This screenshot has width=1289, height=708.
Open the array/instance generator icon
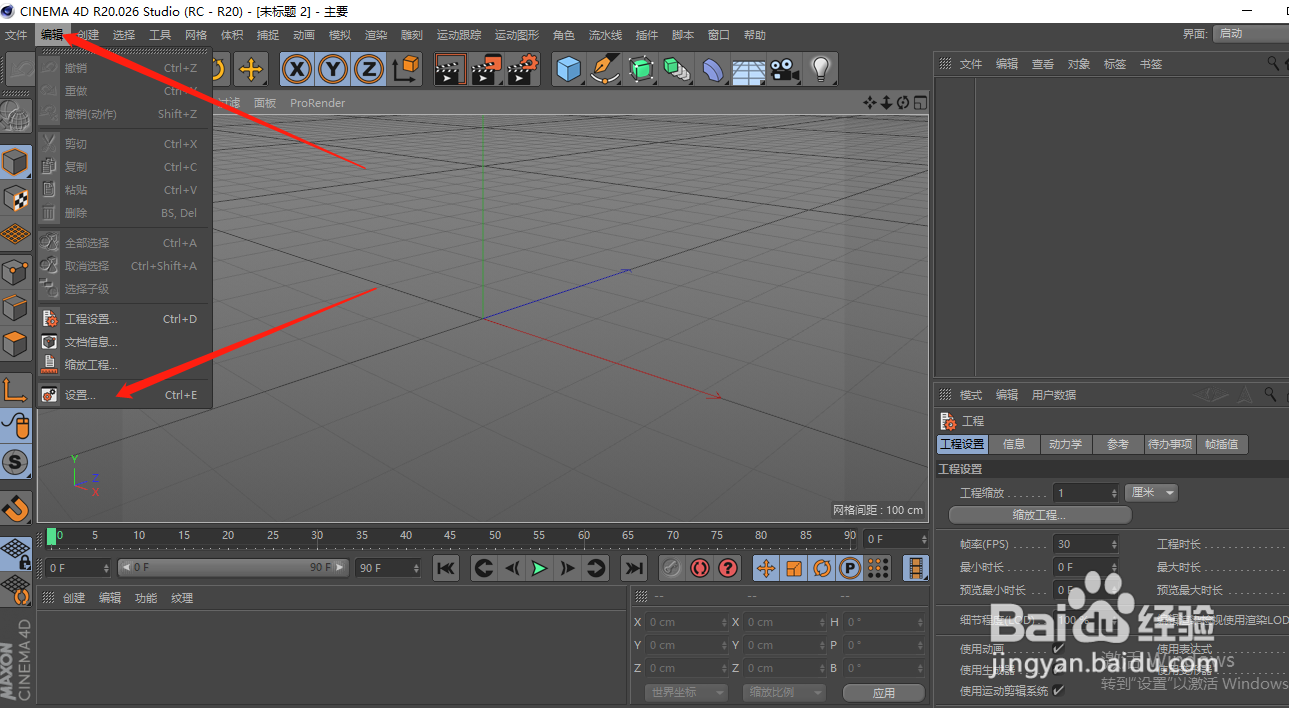point(676,69)
